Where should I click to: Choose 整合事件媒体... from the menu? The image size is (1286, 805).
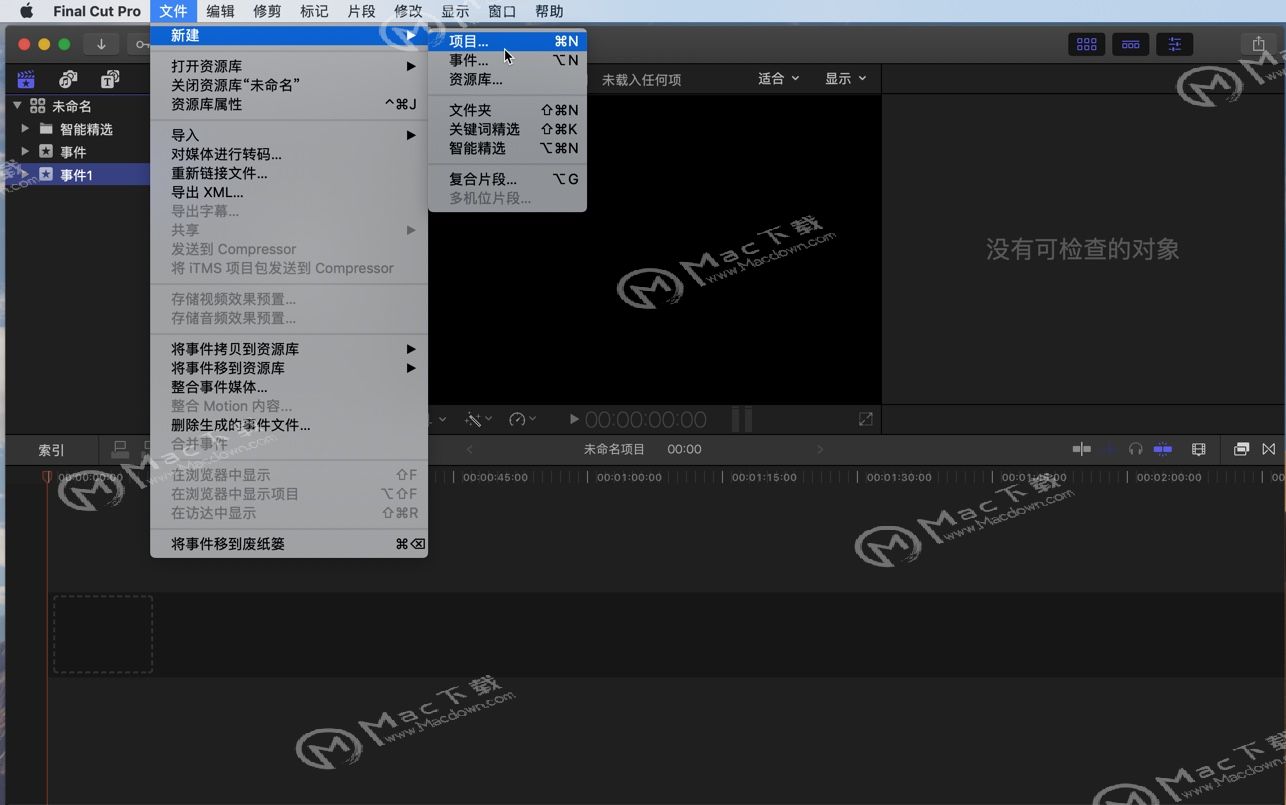tap(289, 387)
